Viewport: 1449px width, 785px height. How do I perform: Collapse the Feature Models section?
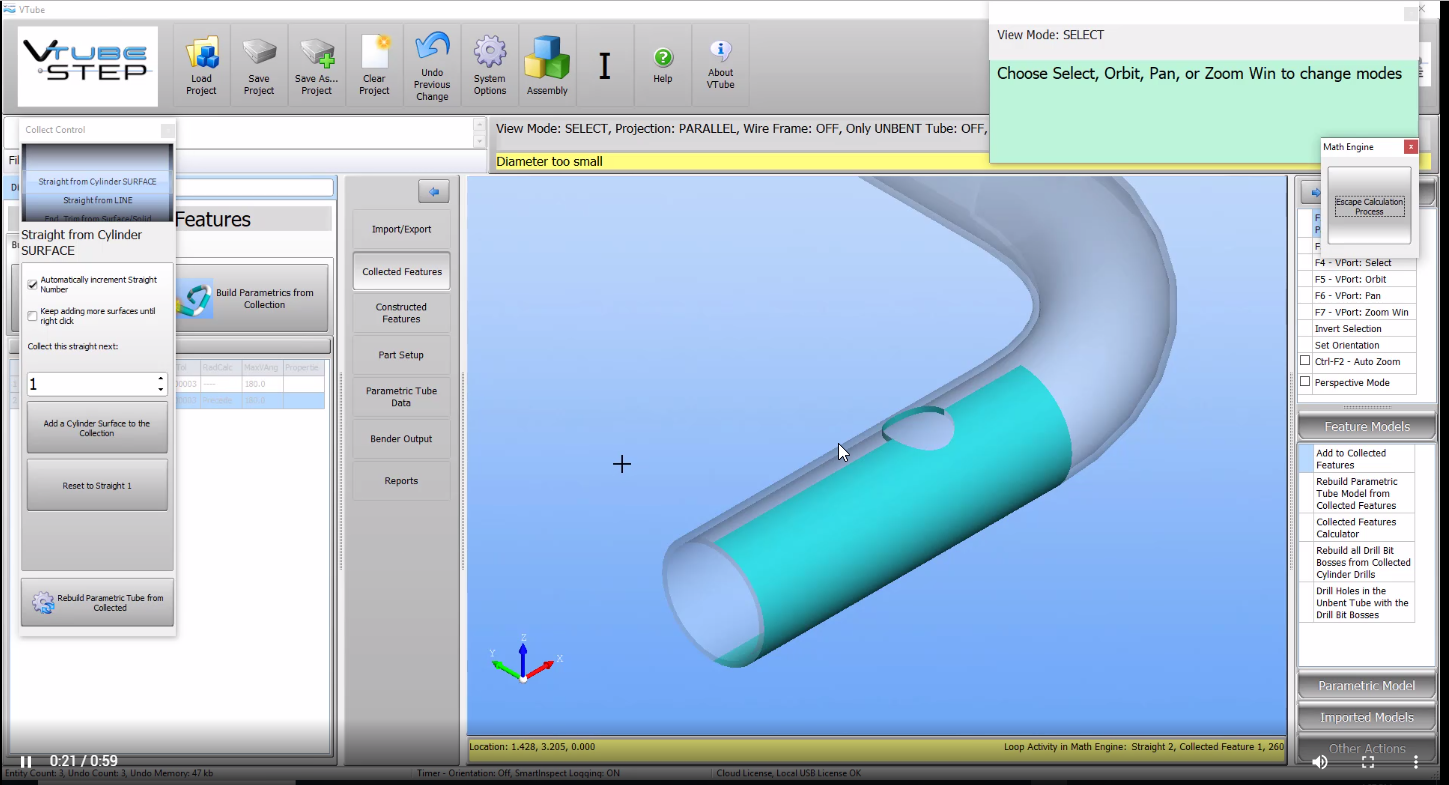[x=1366, y=427]
